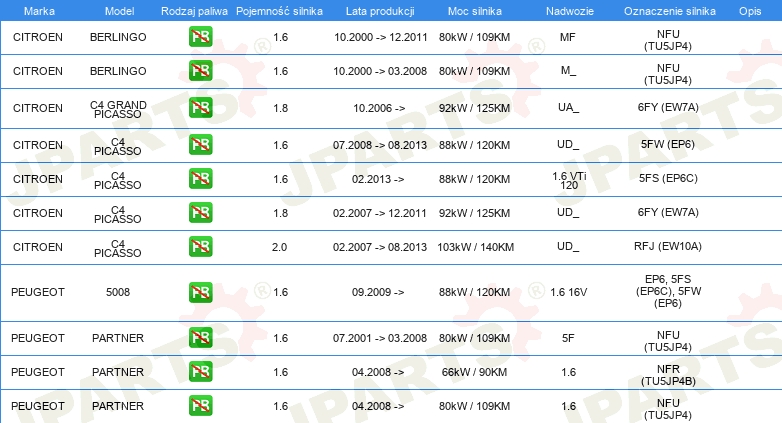The image size is (782, 423).
Task: Click the PARTNER cell in the 5F body row
Action: [118, 338]
